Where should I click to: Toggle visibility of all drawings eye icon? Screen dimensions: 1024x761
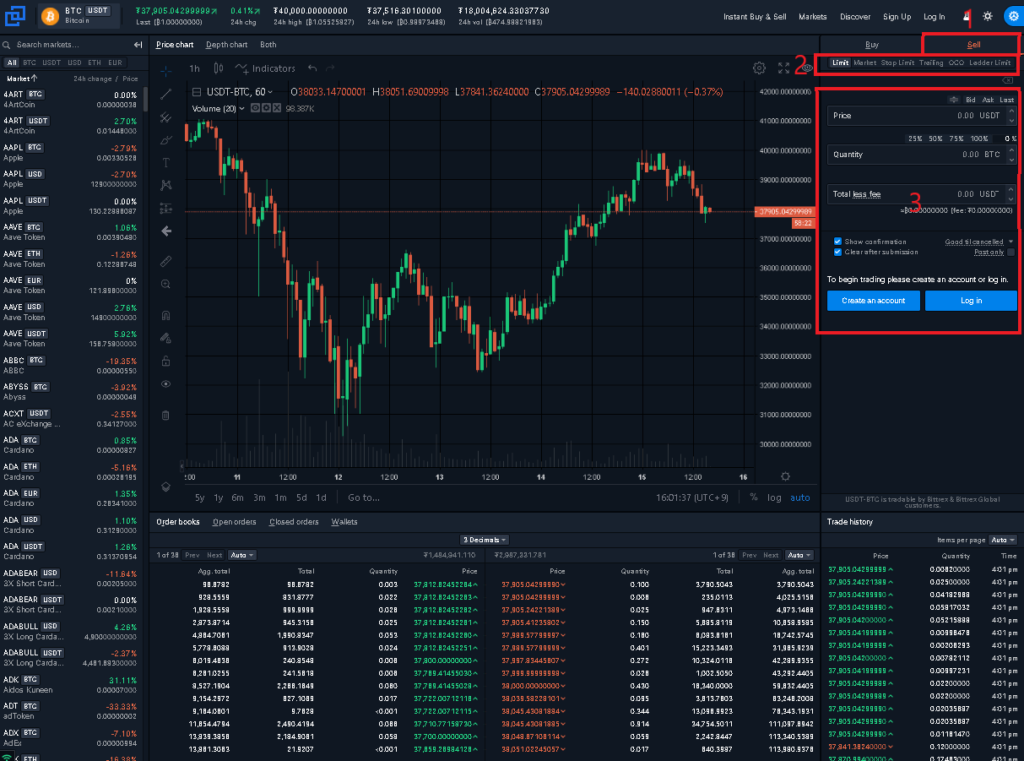(x=166, y=384)
